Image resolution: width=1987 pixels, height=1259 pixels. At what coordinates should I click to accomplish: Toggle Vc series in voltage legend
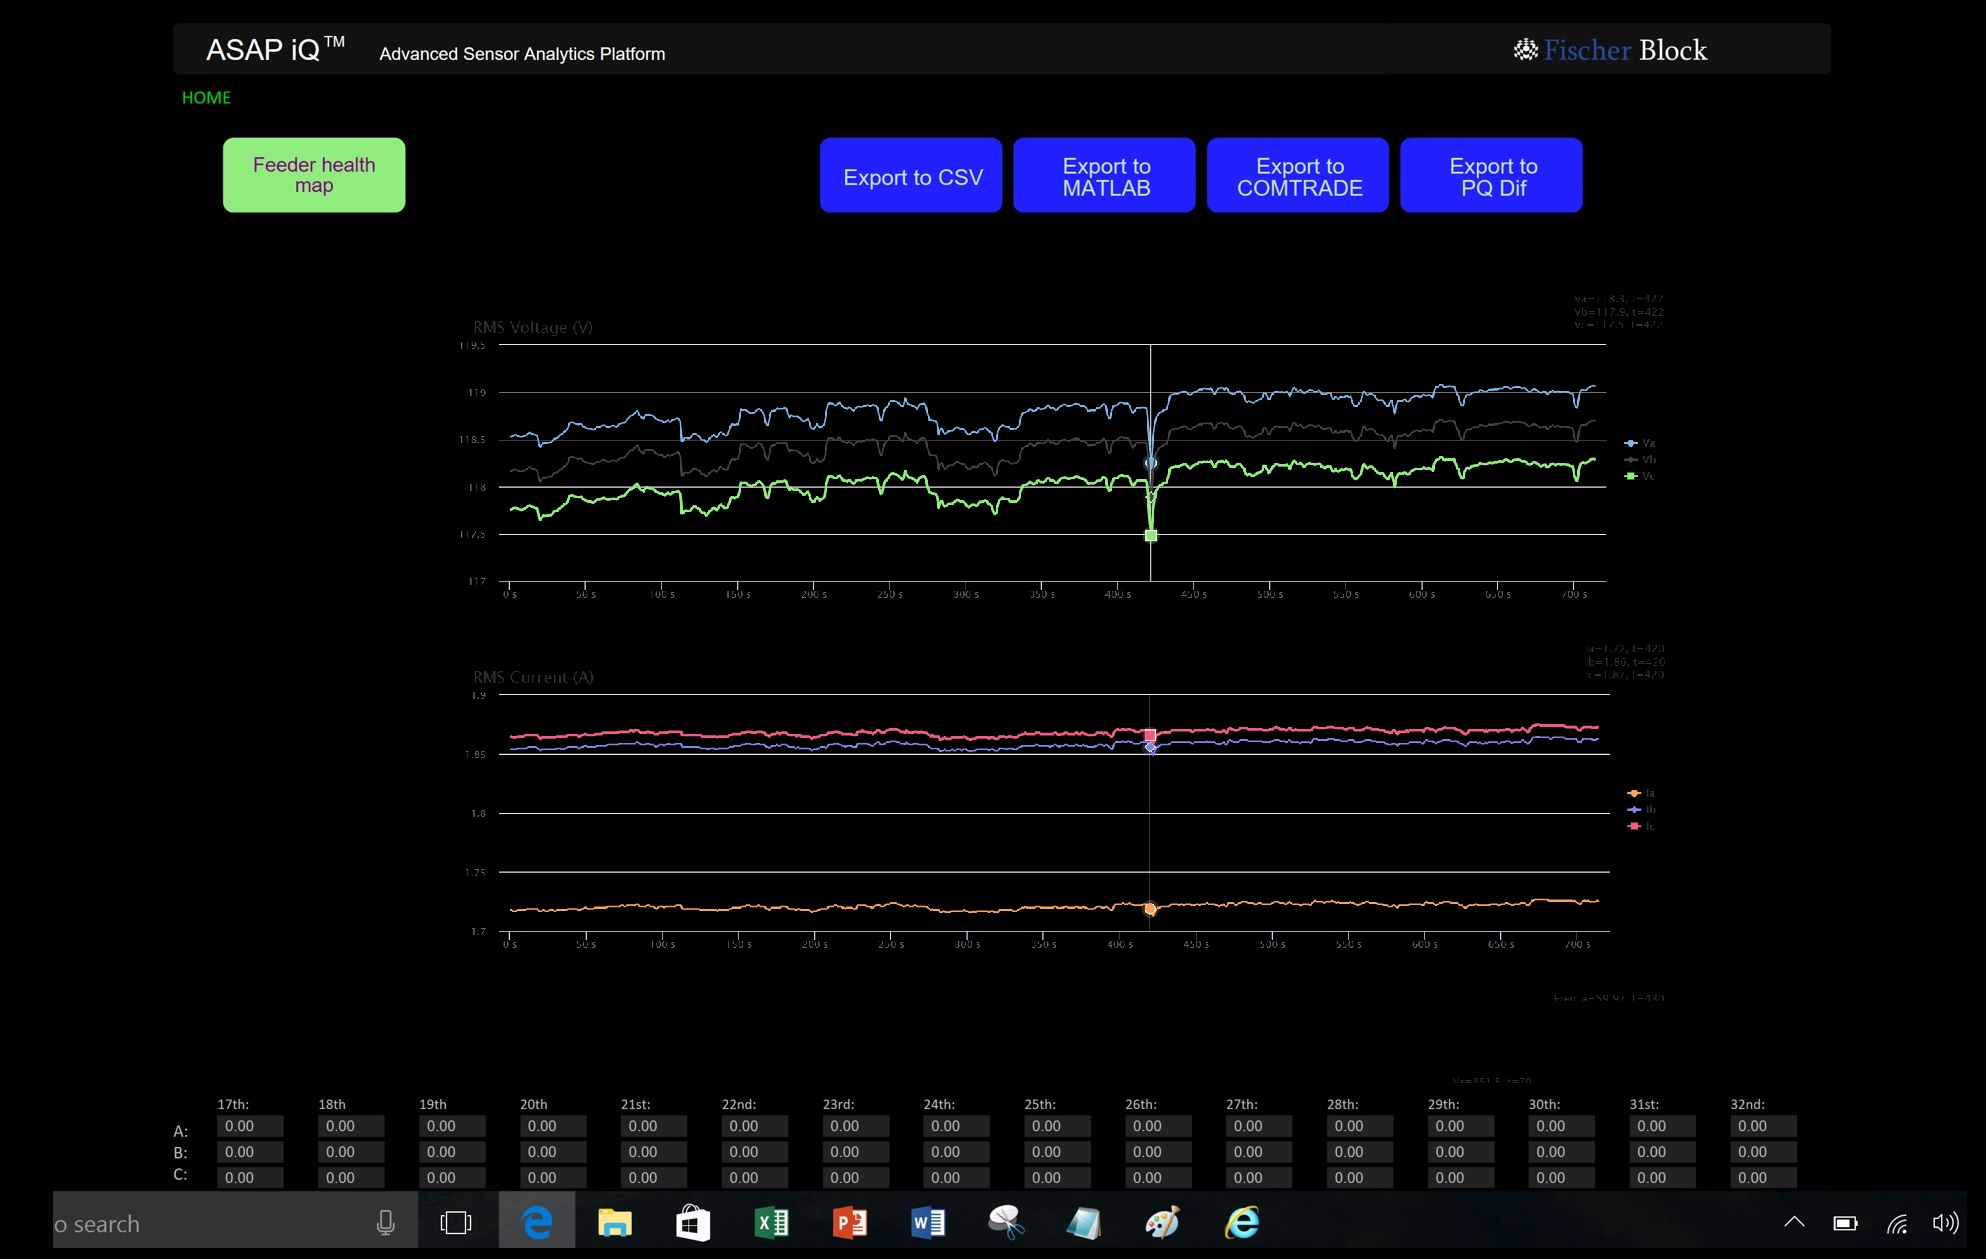click(x=1640, y=476)
